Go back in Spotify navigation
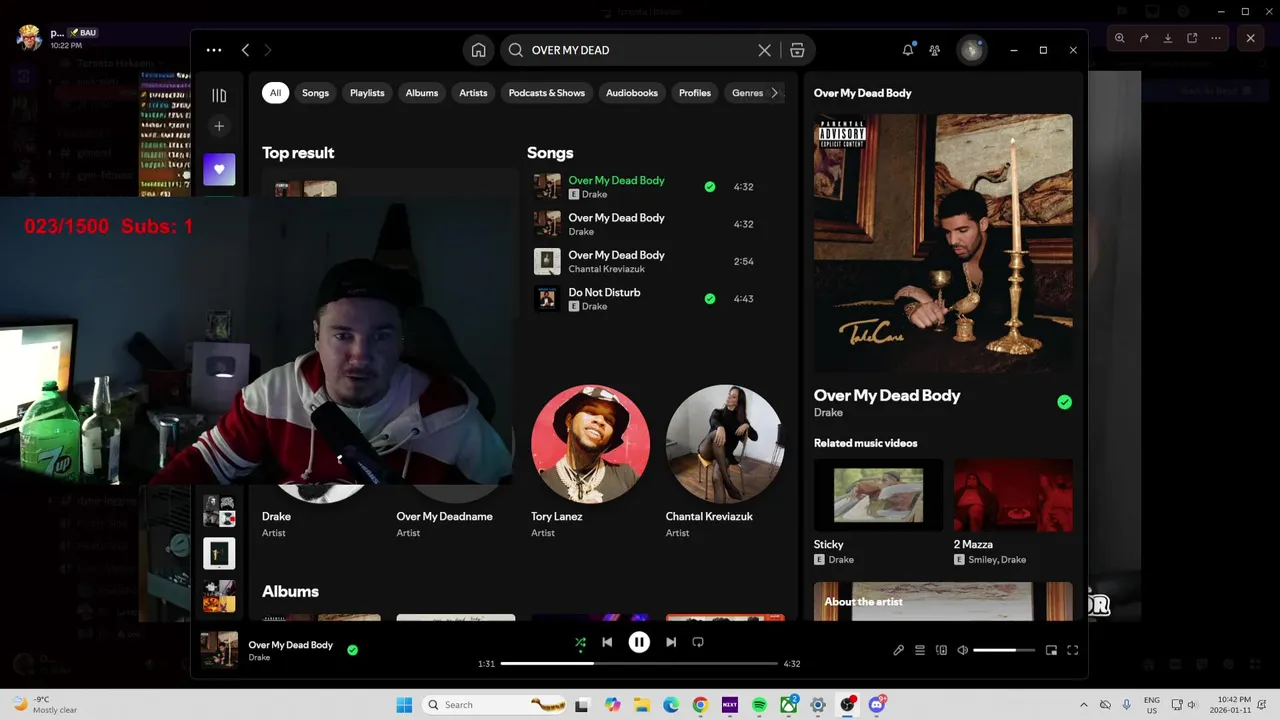This screenshot has width=1280, height=720. (x=245, y=50)
